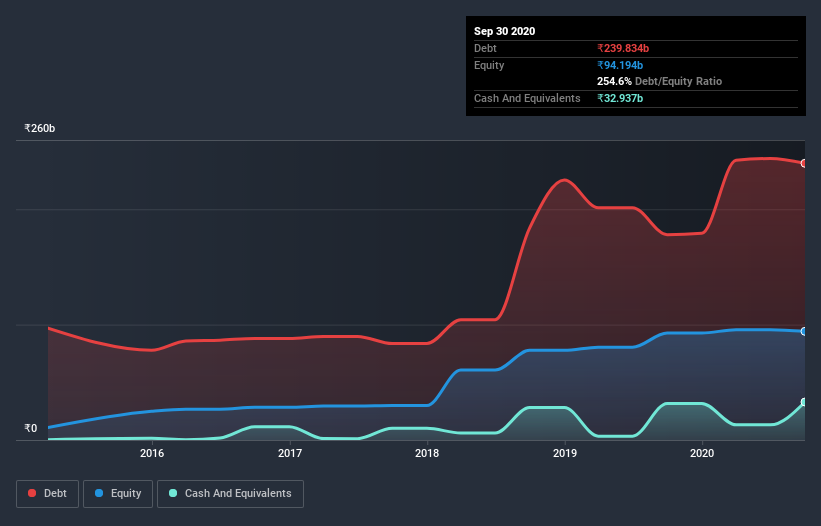Click the ₹260b y-axis label
The image size is (821, 526).
click(39, 128)
